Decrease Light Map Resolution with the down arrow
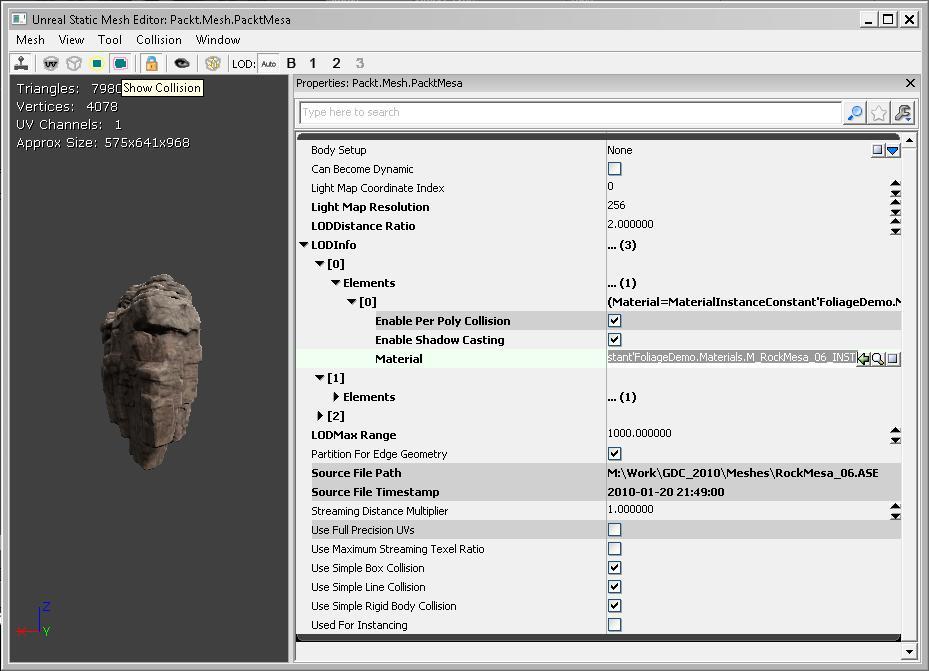This screenshot has height=671, width=929. point(895,212)
